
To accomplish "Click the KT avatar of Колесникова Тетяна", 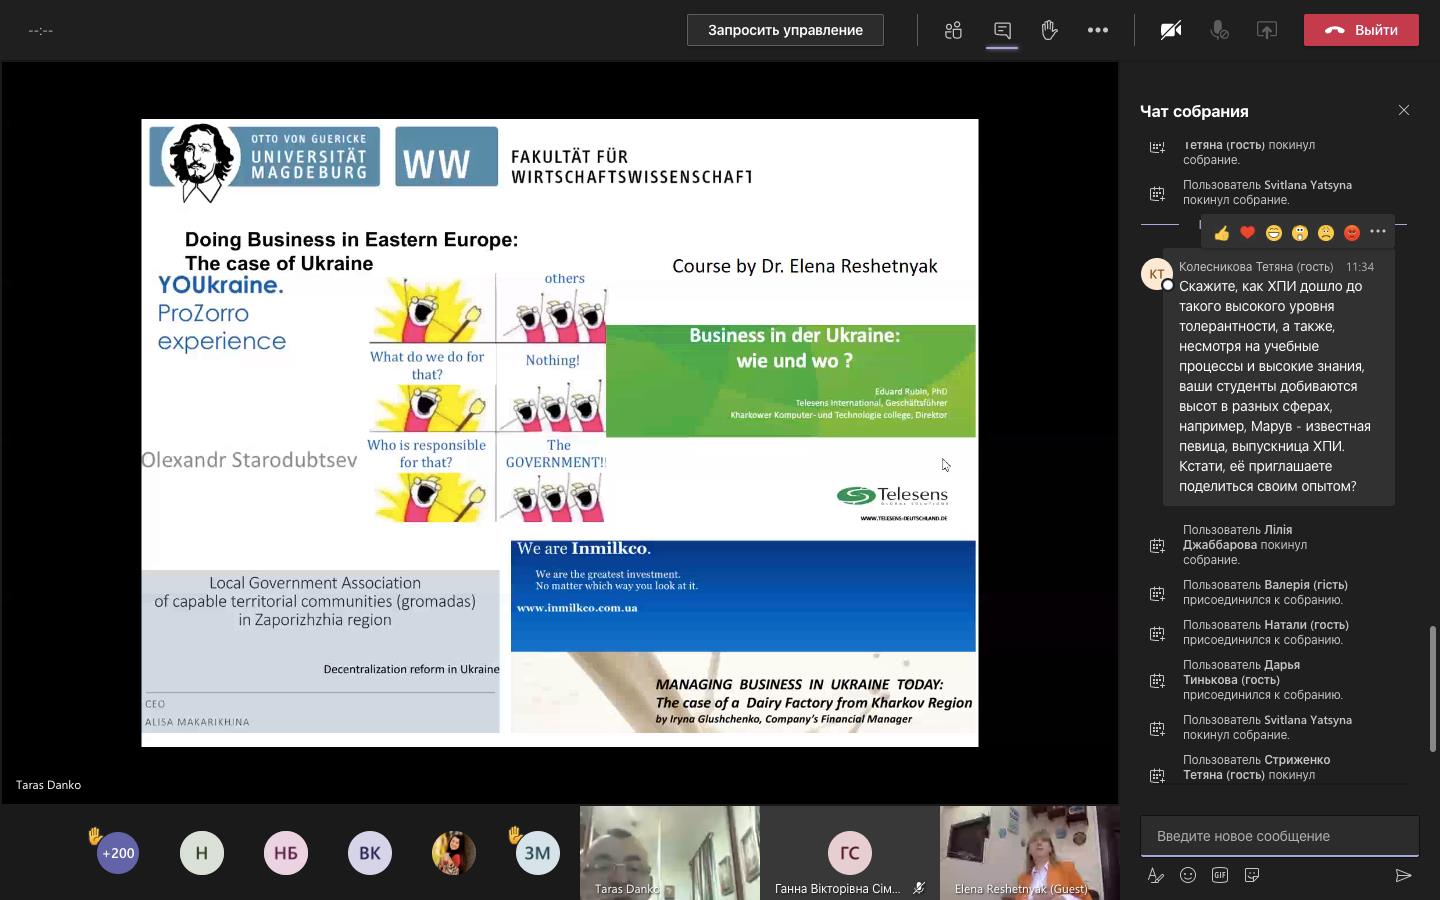I will tap(1157, 274).
